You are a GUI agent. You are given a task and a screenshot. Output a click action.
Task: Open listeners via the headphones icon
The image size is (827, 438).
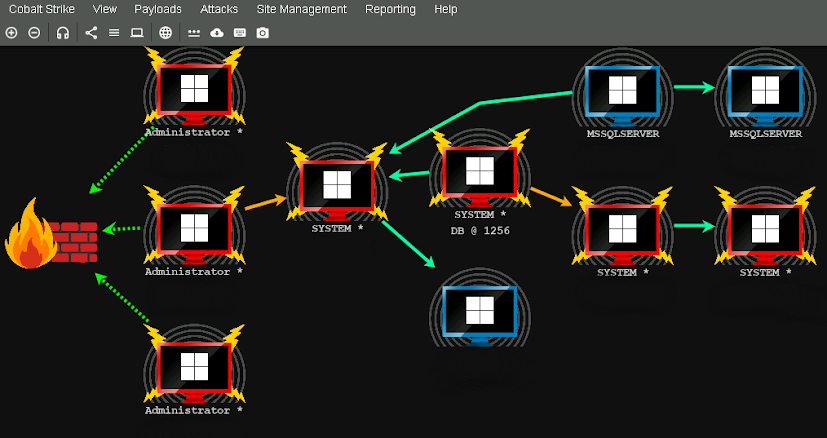coord(63,32)
